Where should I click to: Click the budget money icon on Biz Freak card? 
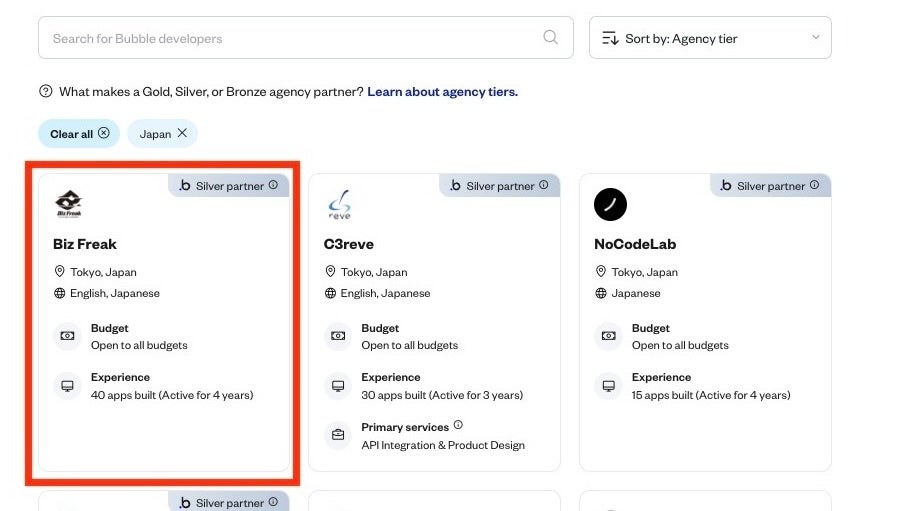click(67, 336)
